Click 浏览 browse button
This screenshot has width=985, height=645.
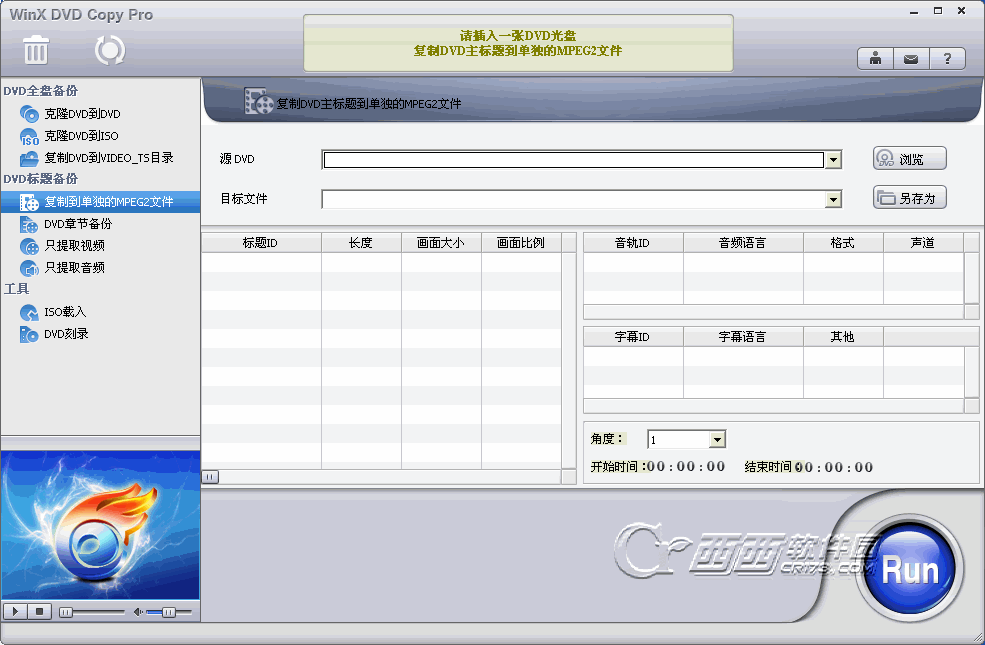pyautogui.click(x=910, y=158)
